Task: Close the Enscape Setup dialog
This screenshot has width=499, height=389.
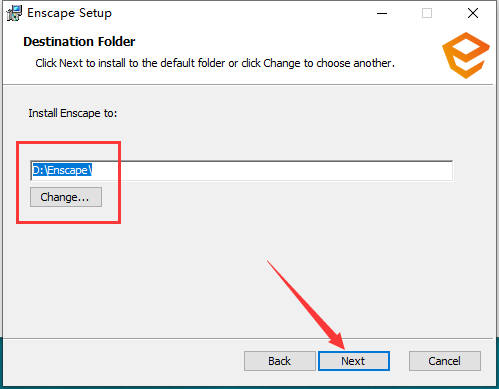Action: [x=473, y=13]
